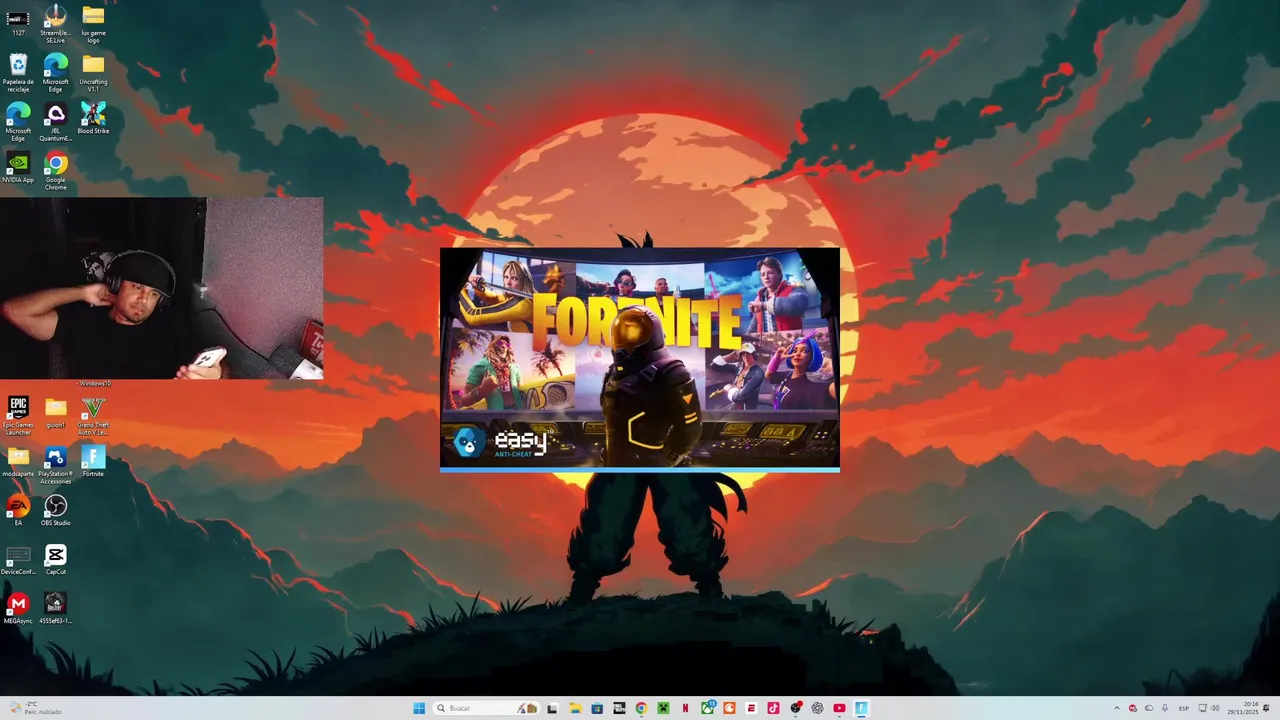Open Papelera de reciclaje

tap(18, 72)
